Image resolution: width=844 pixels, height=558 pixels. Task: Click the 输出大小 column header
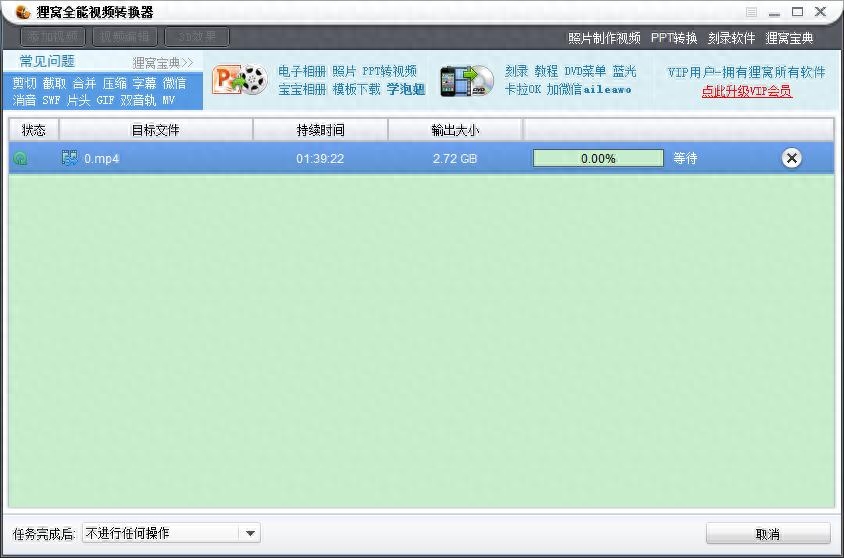[455, 130]
